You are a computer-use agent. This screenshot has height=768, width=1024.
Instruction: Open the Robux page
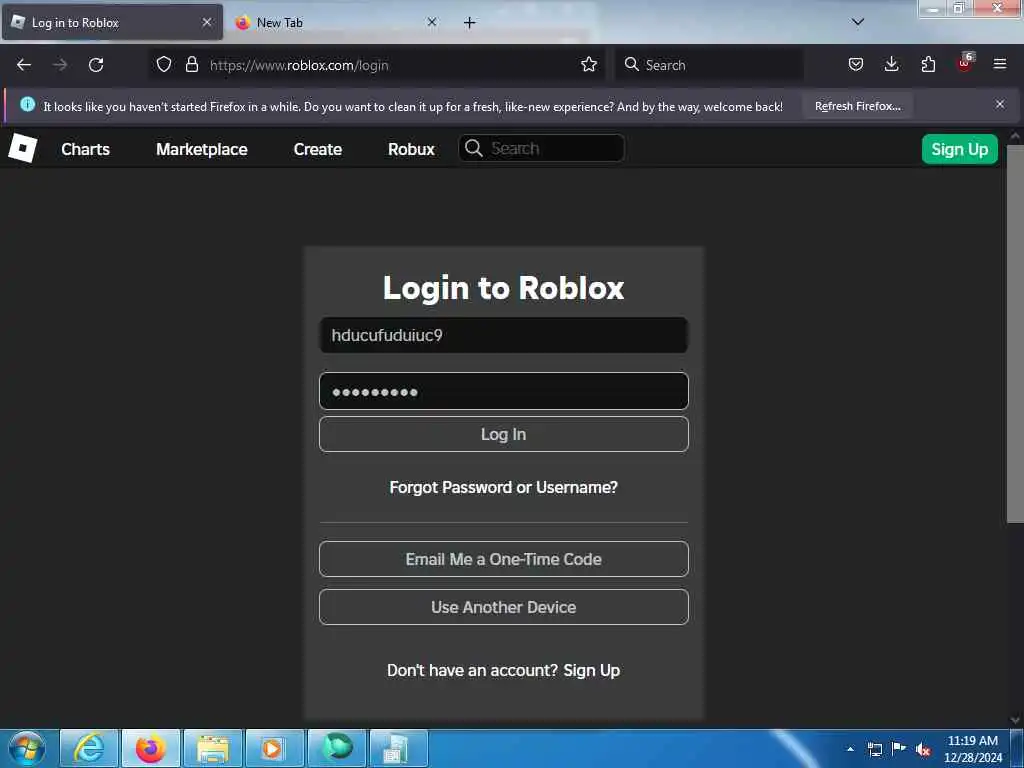pos(411,149)
